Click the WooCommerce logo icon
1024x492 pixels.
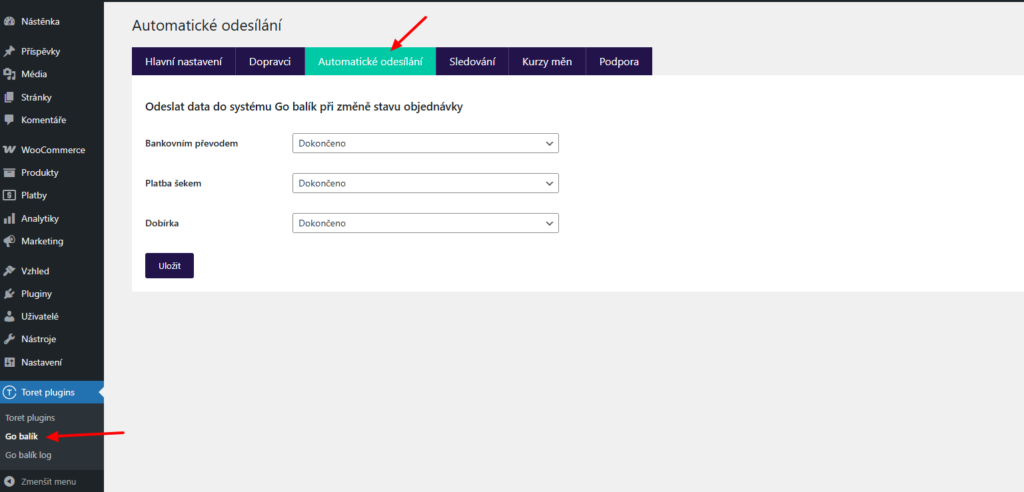(x=9, y=150)
